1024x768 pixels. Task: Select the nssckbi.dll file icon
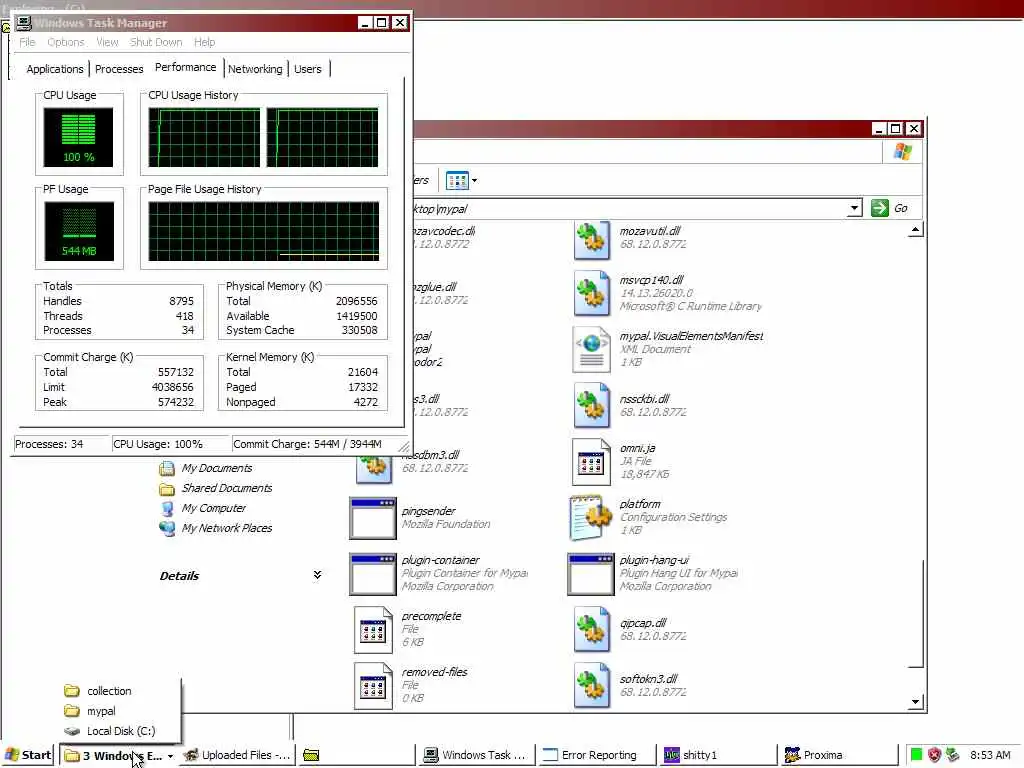point(592,406)
